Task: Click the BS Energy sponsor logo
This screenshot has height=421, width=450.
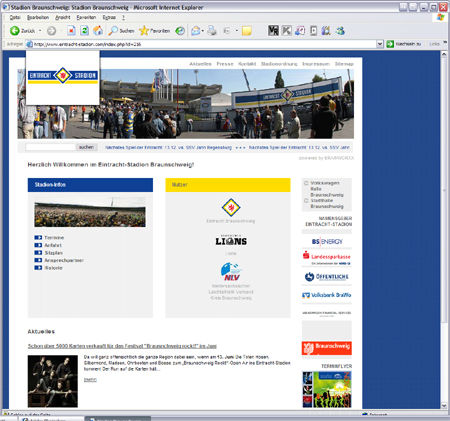Action: (327, 241)
